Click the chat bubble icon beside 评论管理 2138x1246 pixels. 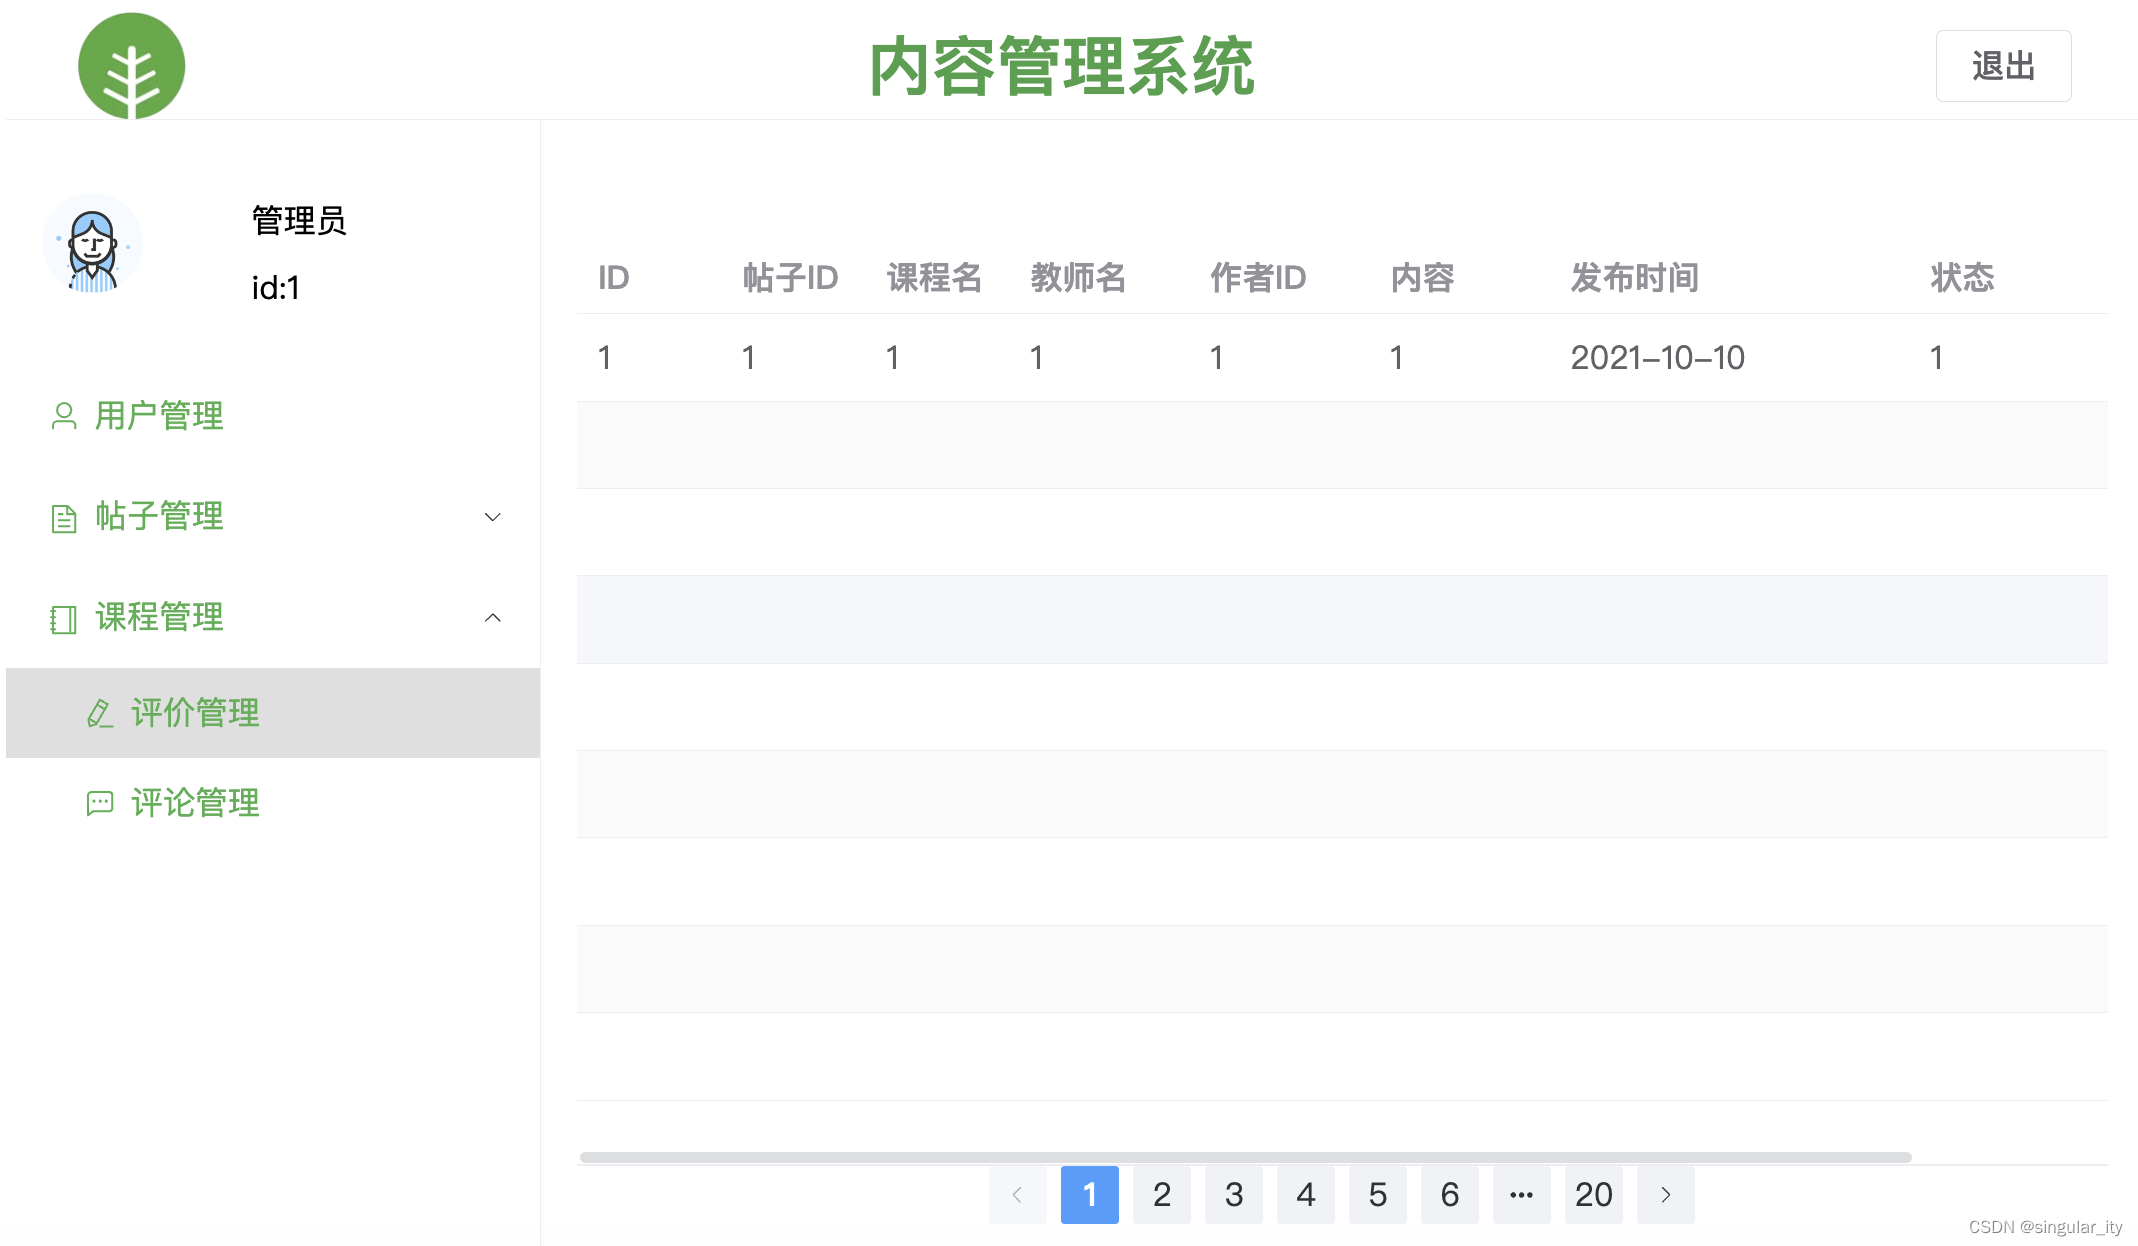(x=100, y=803)
